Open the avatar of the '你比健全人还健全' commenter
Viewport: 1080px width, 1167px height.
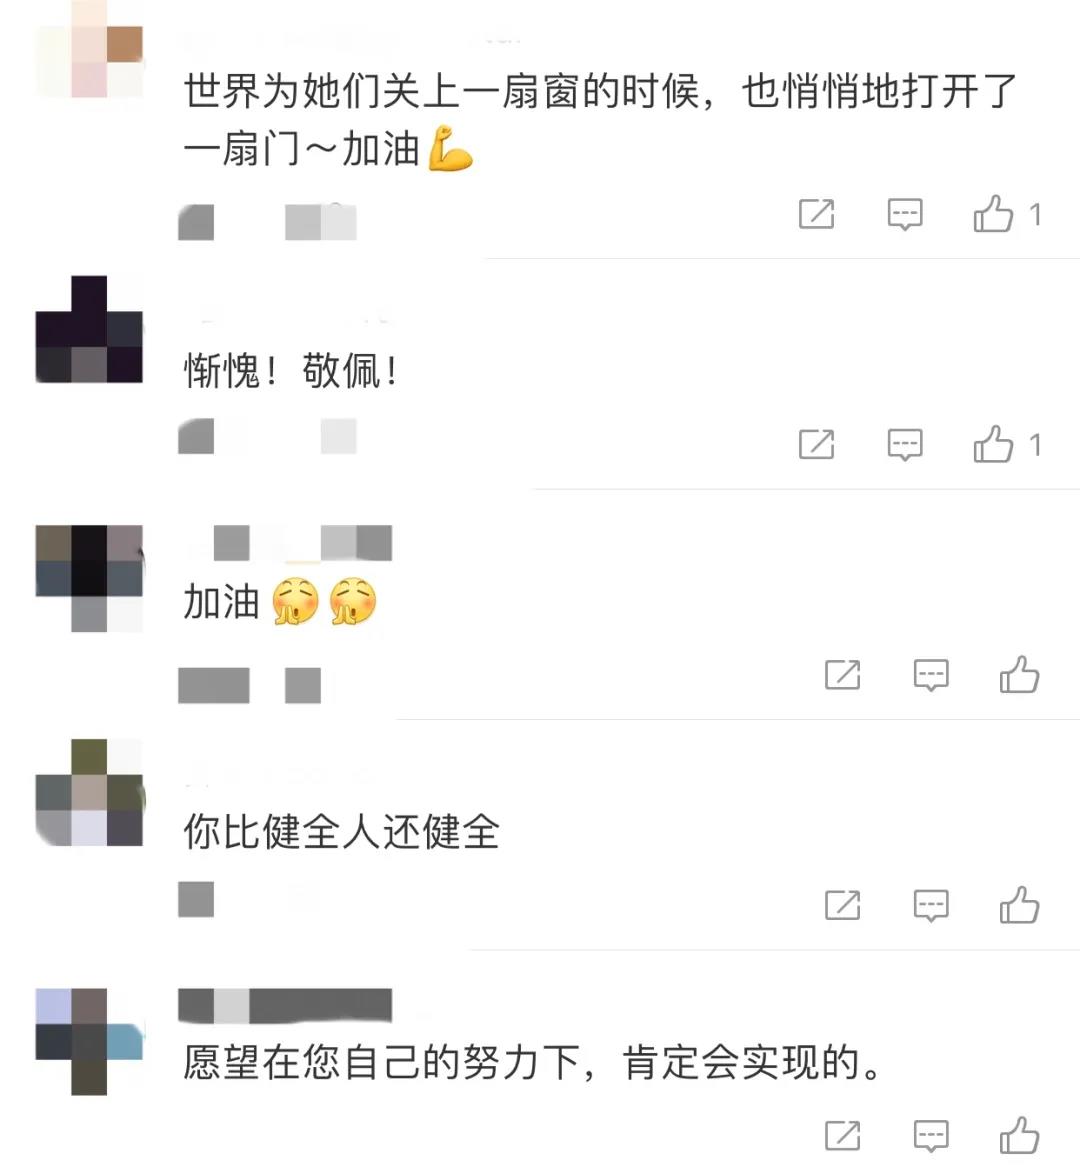89,792
